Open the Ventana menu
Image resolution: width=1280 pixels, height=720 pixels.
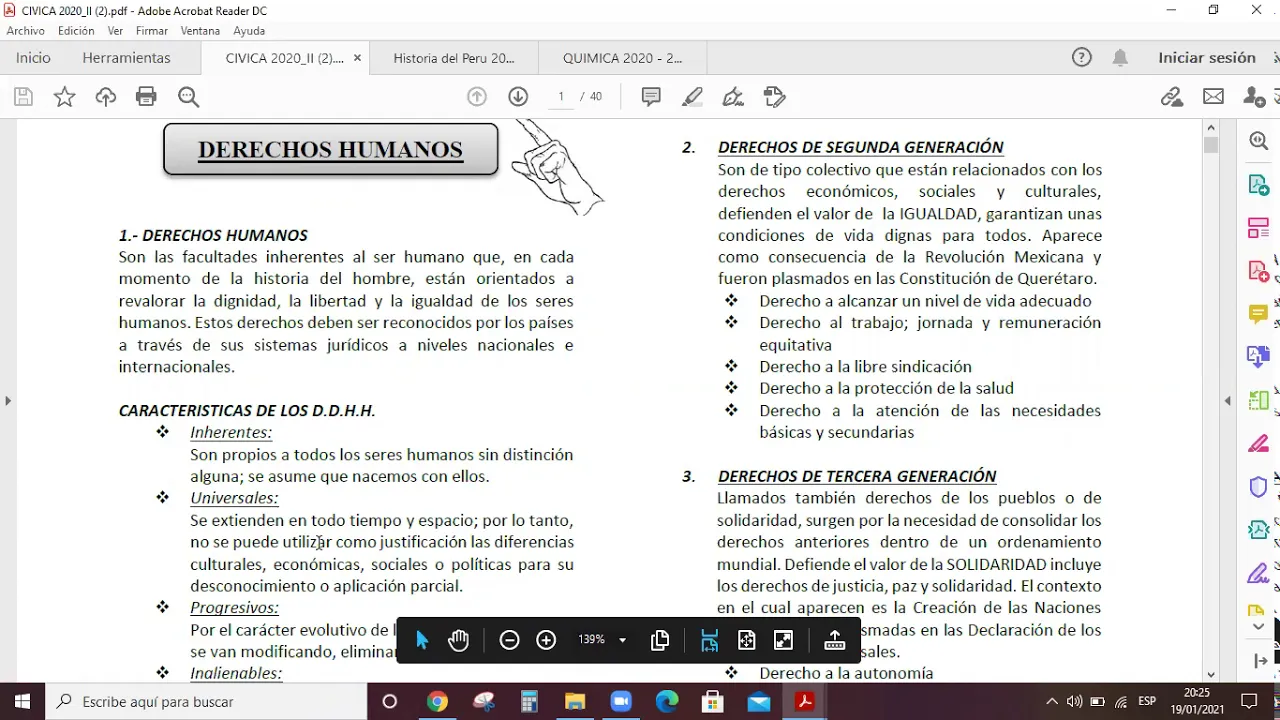click(x=200, y=31)
